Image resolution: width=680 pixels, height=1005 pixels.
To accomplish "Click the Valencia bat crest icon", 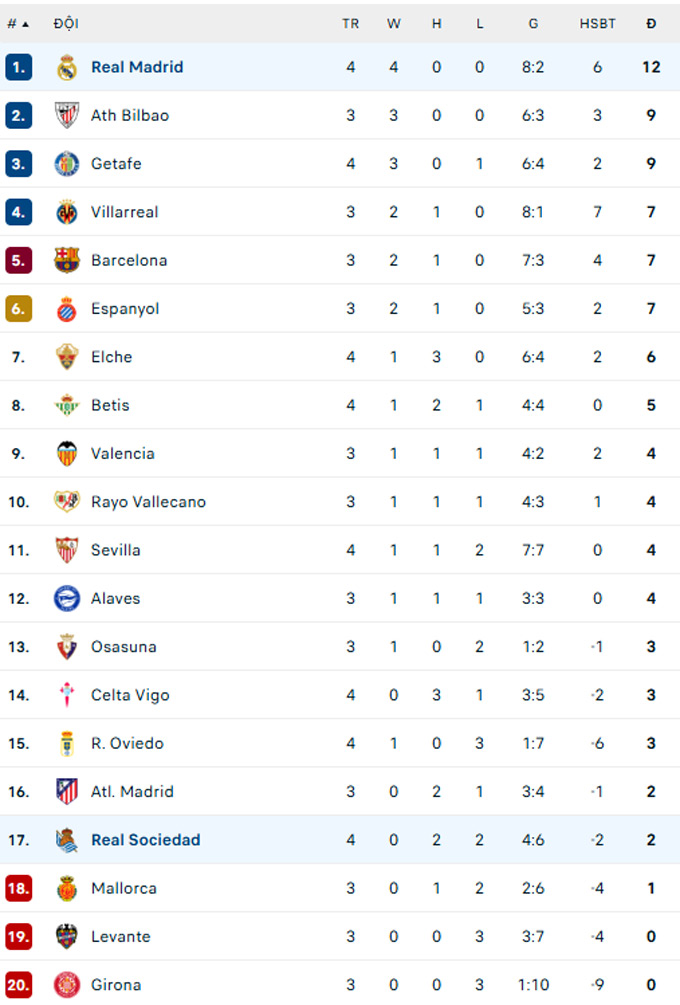I will pyautogui.click(x=67, y=453).
